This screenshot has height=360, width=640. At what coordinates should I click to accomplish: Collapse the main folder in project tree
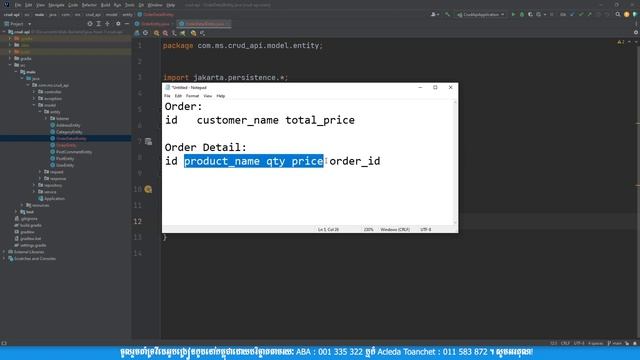tap(16, 72)
